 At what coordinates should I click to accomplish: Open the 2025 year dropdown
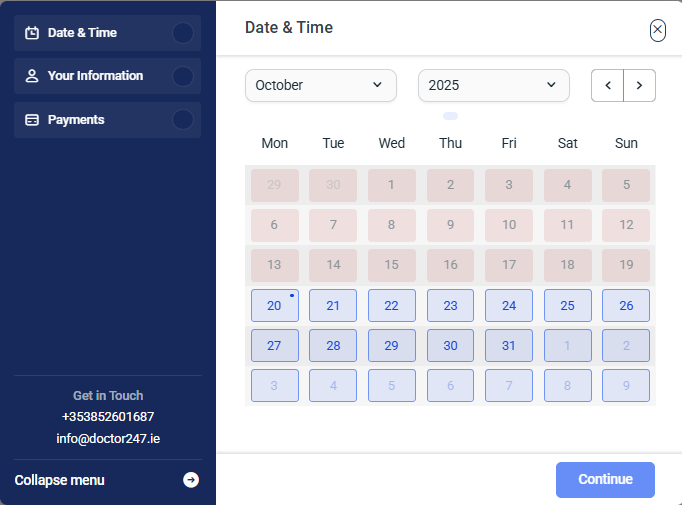493,86
